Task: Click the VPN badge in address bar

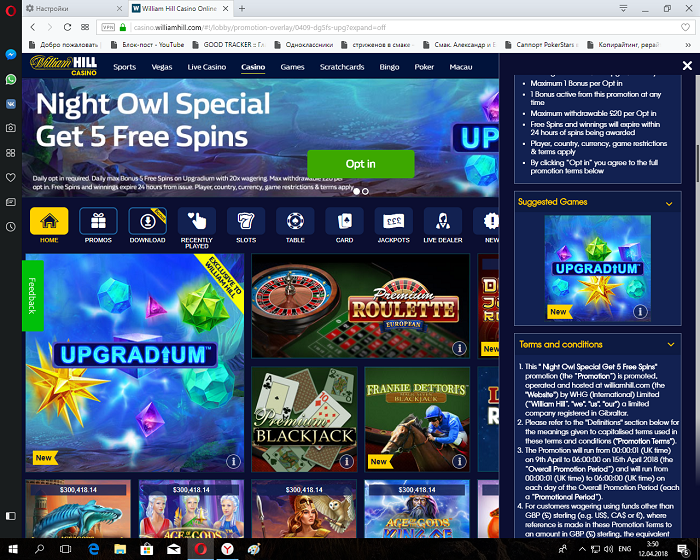Action: (x=108, y=27)
